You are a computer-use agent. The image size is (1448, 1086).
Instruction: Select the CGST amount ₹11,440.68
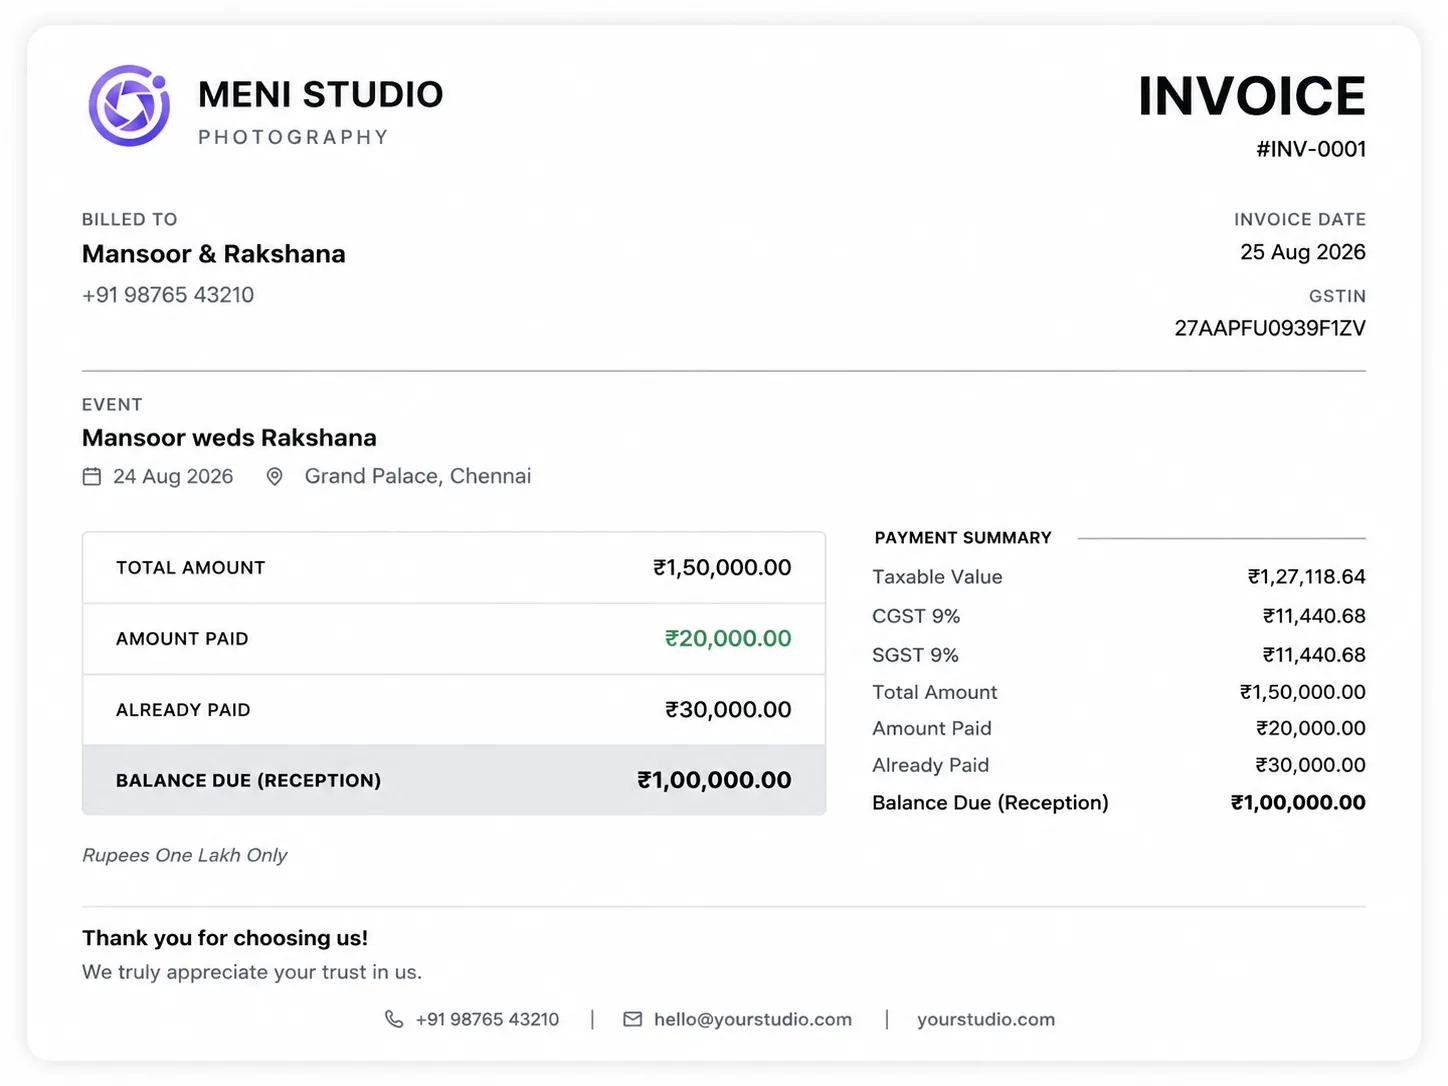tap(1314, 616)
